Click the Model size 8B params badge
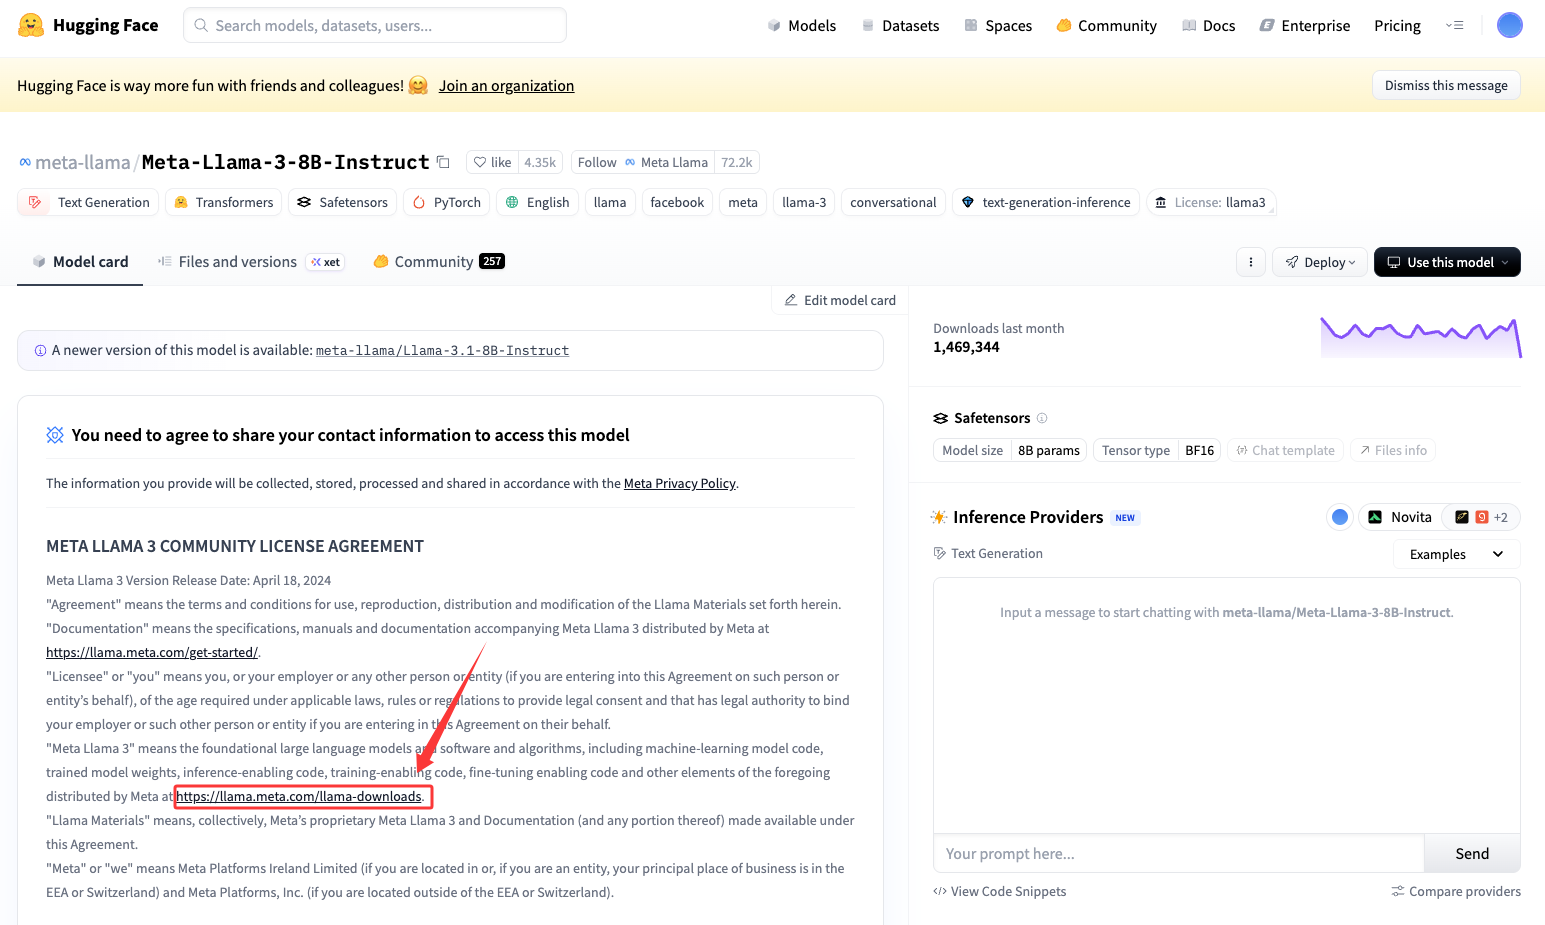Viewport: 1545px width, 925px height. (x=1011, y=451)
